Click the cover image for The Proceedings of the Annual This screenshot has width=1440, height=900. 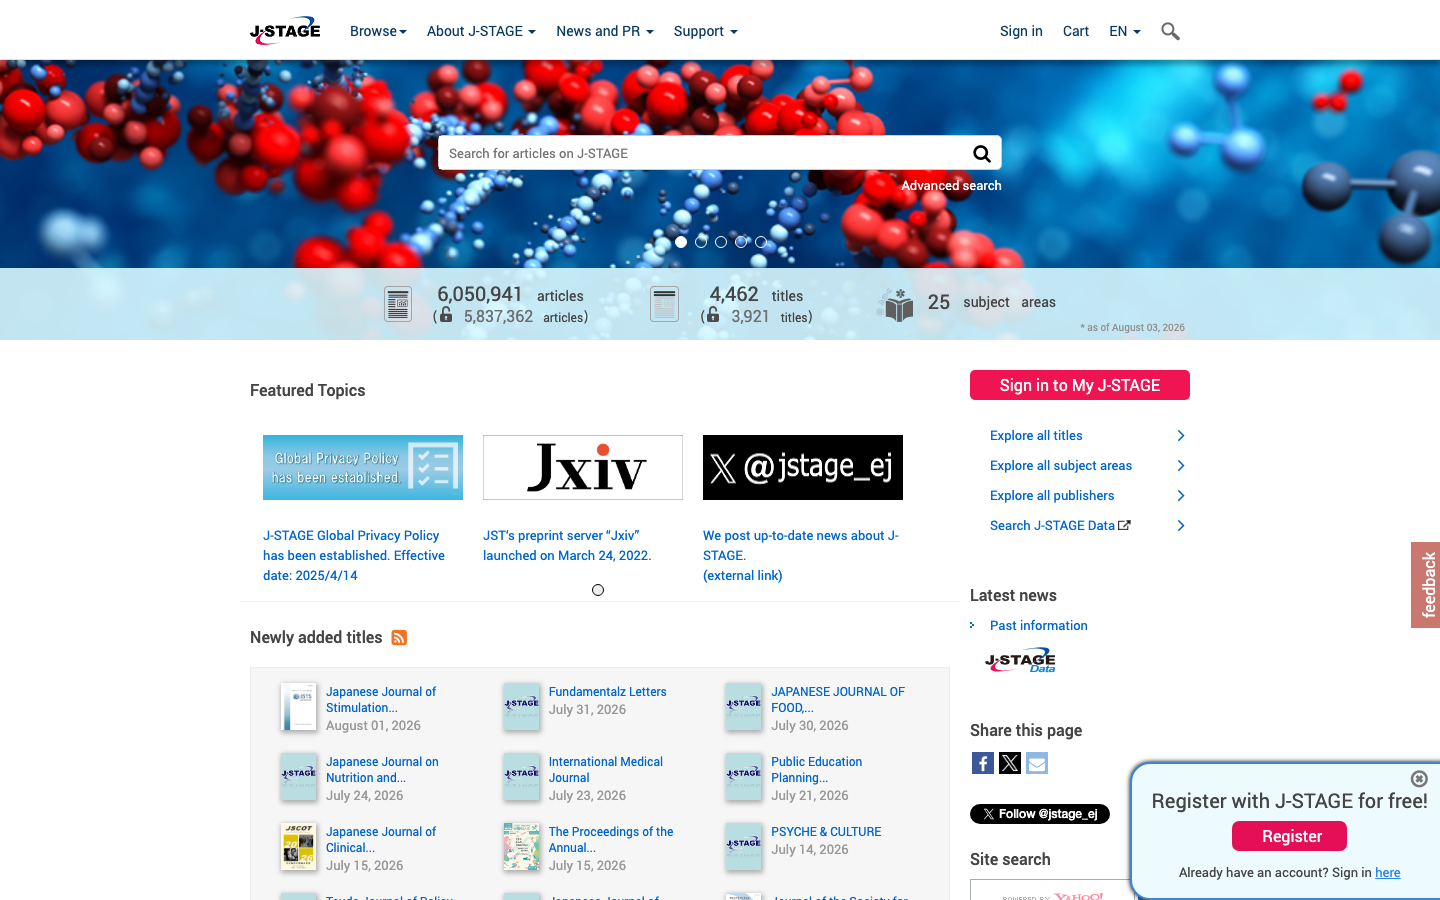tap(522, 847)
